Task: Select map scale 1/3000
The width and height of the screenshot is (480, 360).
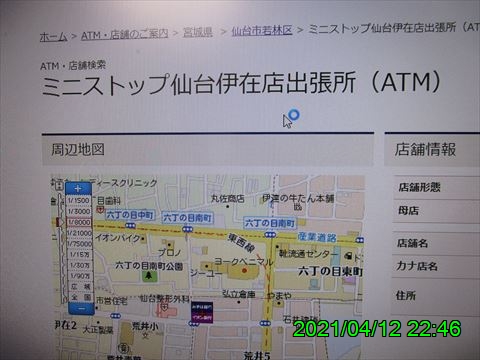Action: [79, 211]
